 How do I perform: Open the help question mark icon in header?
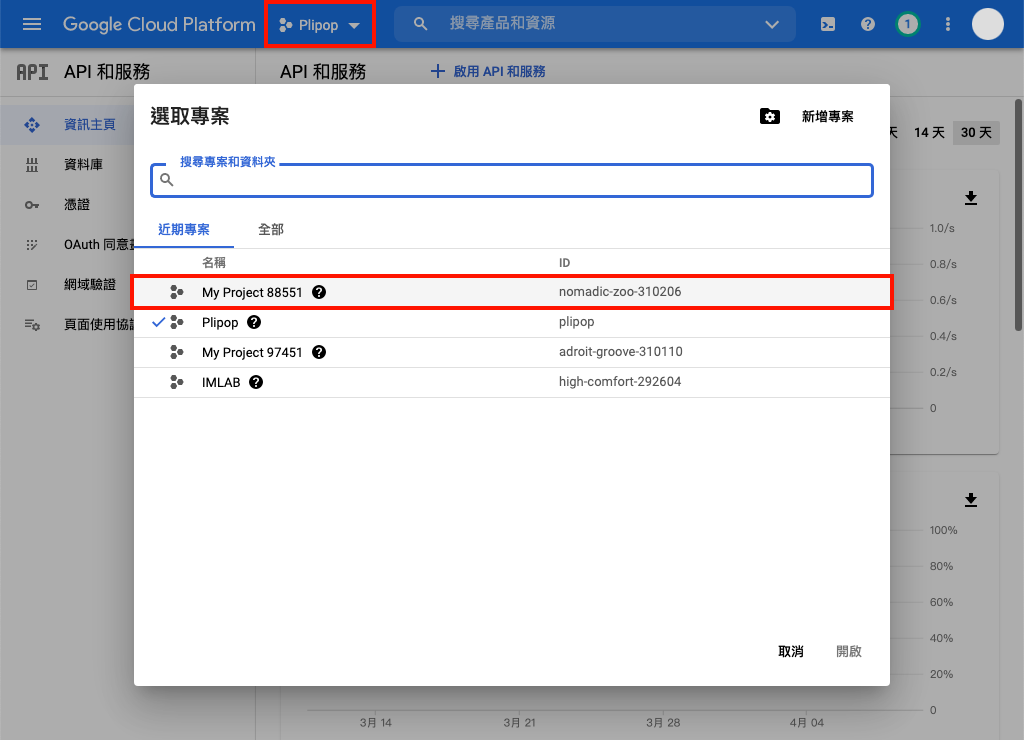pos(867,24)
